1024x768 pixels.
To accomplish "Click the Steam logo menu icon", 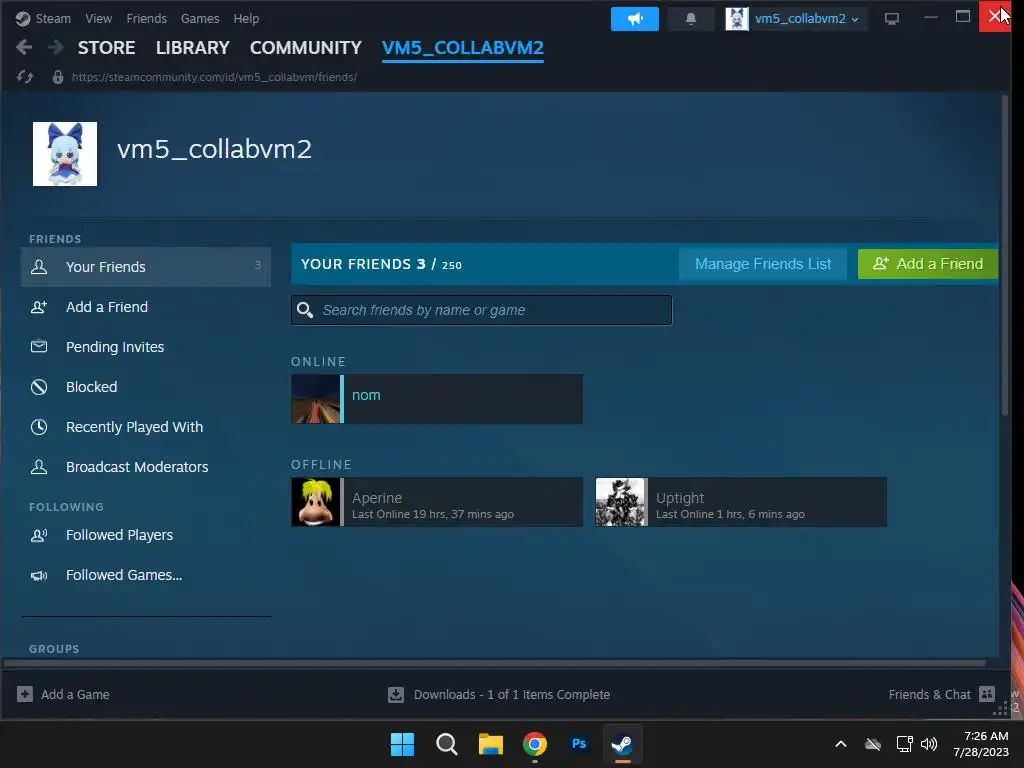I will (x=23, y=18).
